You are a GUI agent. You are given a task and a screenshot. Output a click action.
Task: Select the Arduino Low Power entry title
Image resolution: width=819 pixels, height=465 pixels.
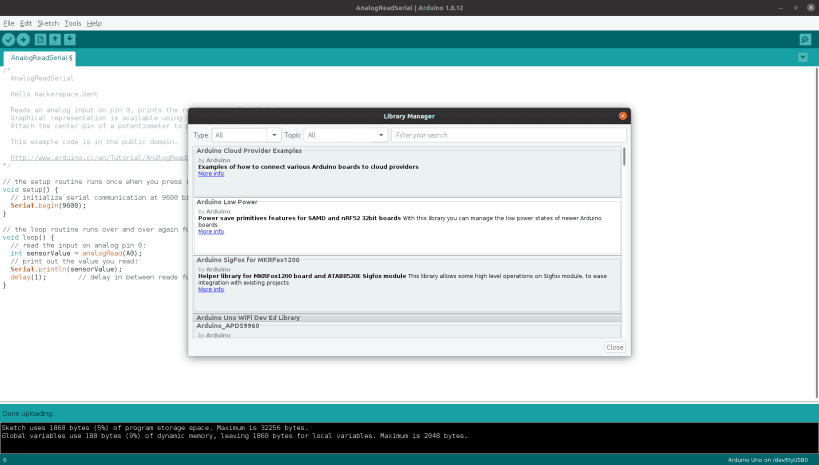[x=227, y=202]
